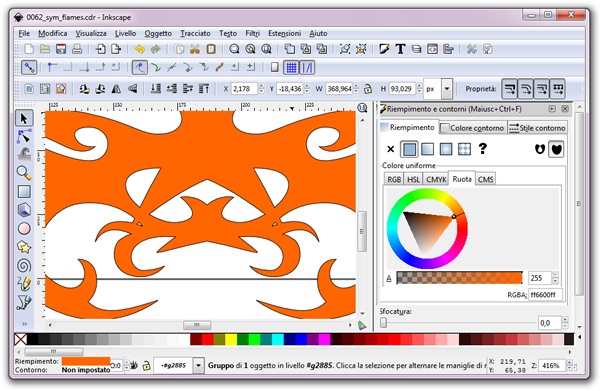
Task: Toggle snap to guides button
Action: tap(307, 68)
